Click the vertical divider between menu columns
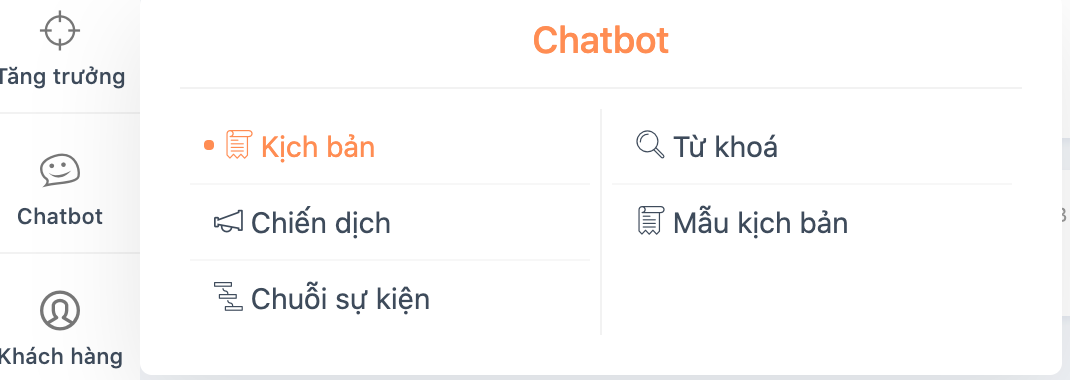 [x=601, y=222]
